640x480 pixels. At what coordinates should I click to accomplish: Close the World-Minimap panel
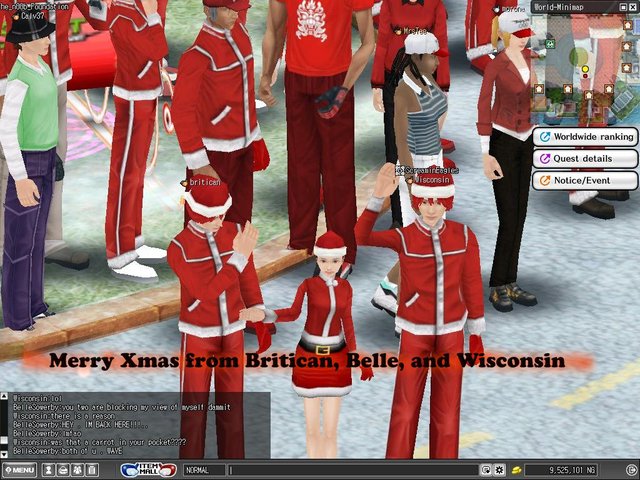[x=633, y=7]
